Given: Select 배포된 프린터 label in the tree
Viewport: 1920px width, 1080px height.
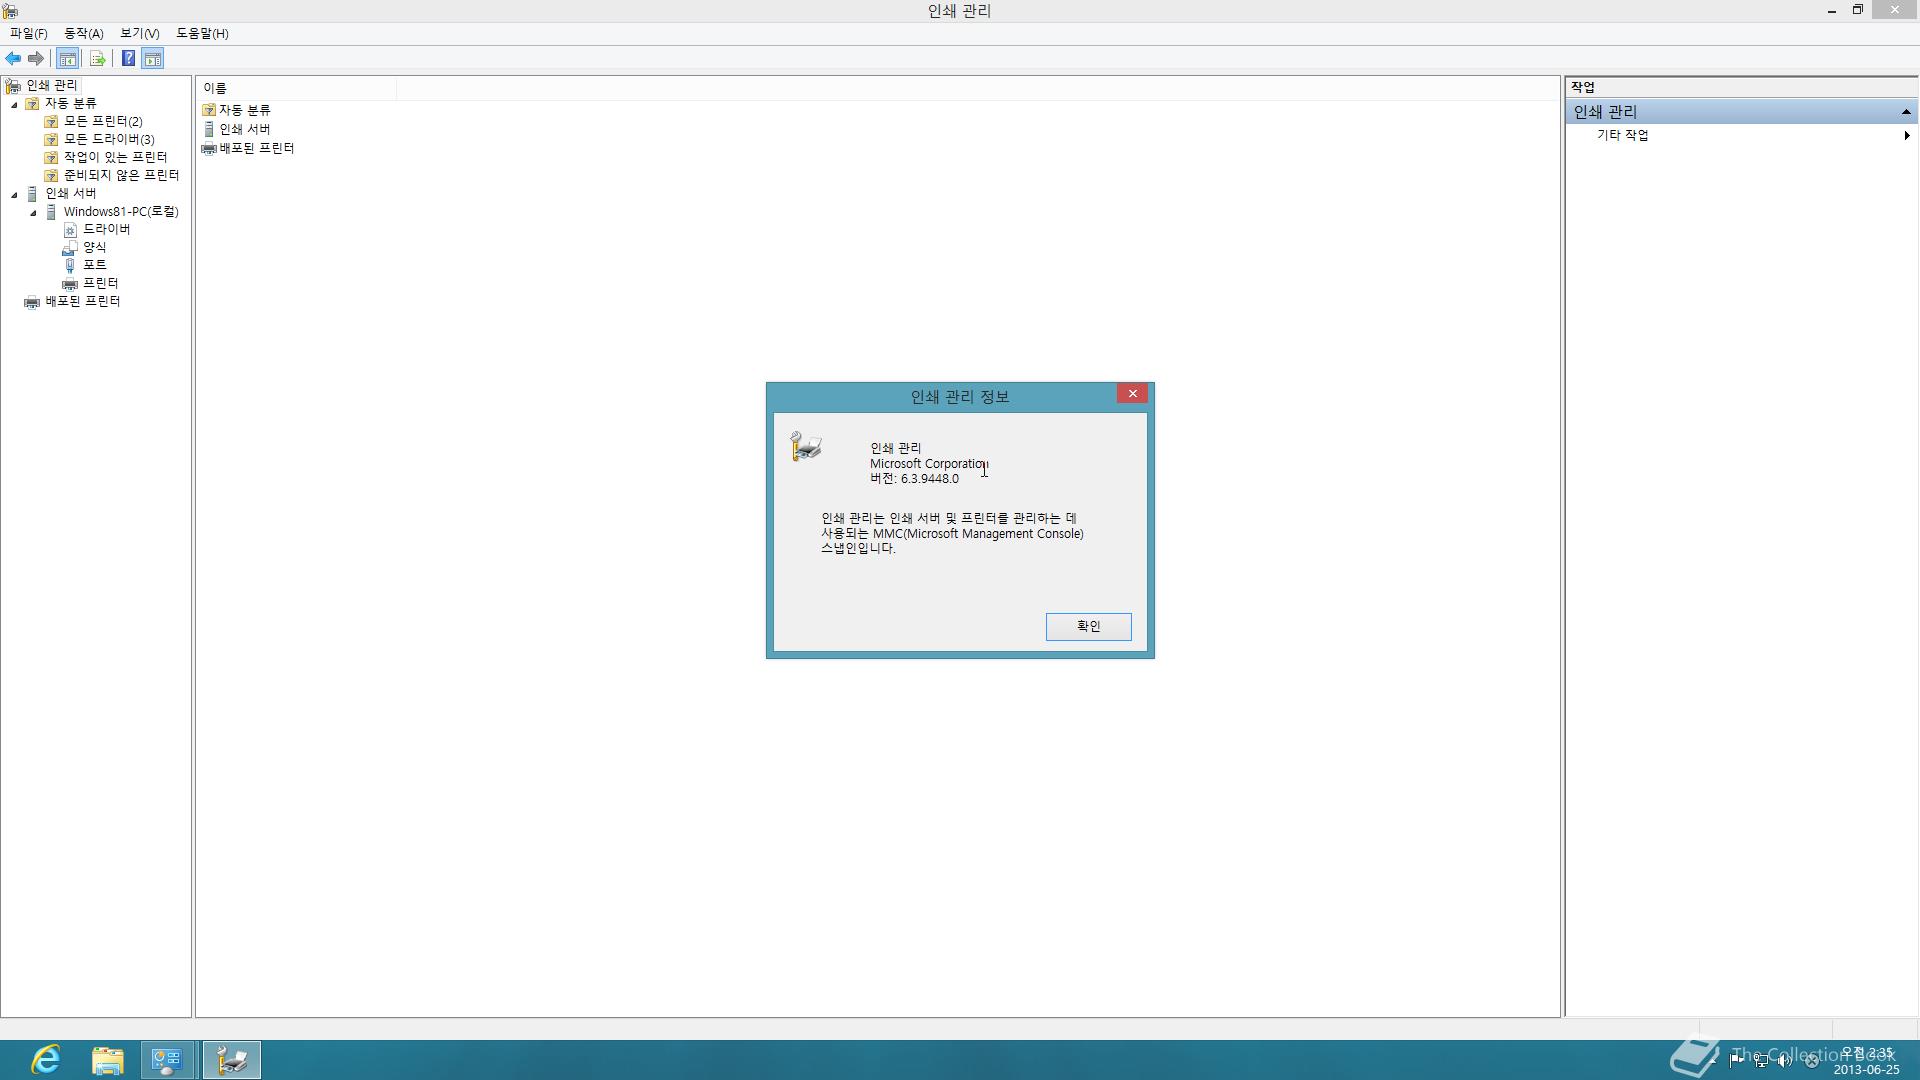Looking at the screenshot, I should coord(82,301).
